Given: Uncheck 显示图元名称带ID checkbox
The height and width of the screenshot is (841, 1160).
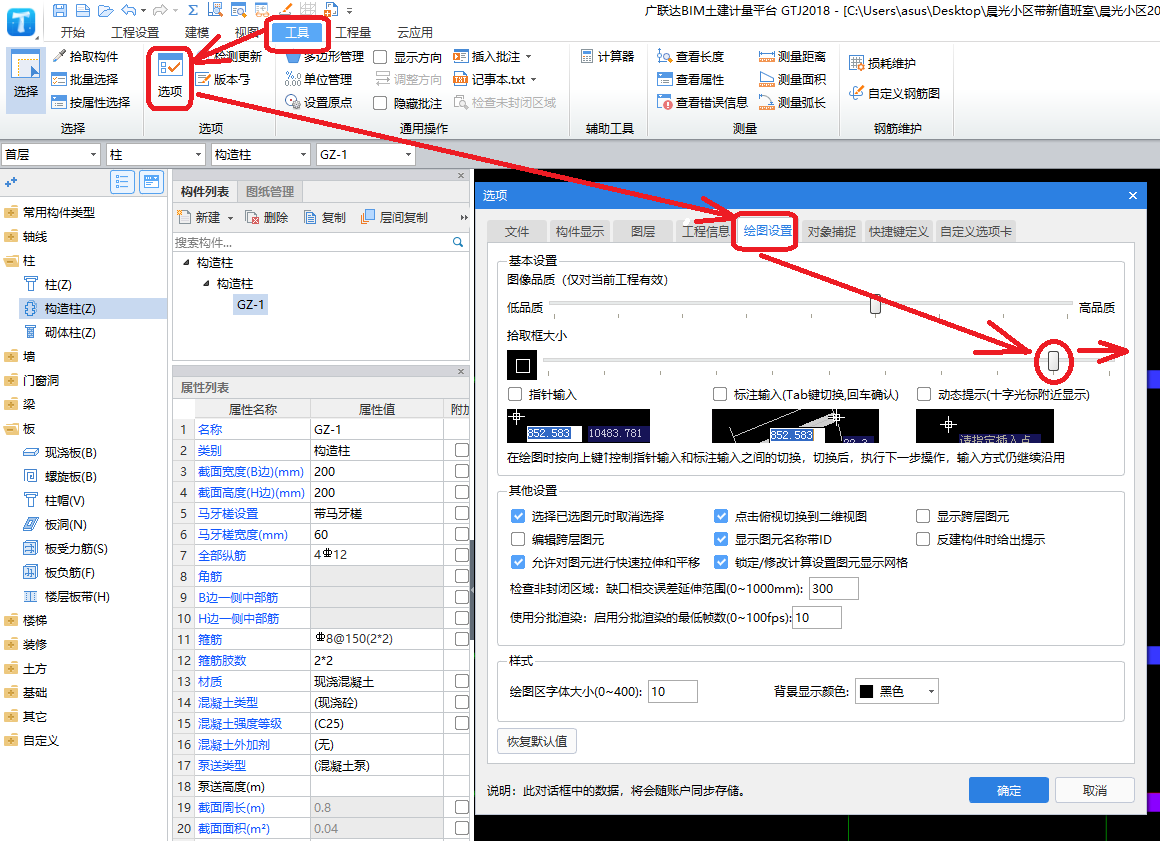Looking at the screenshot, I should (x=721, y=539).
